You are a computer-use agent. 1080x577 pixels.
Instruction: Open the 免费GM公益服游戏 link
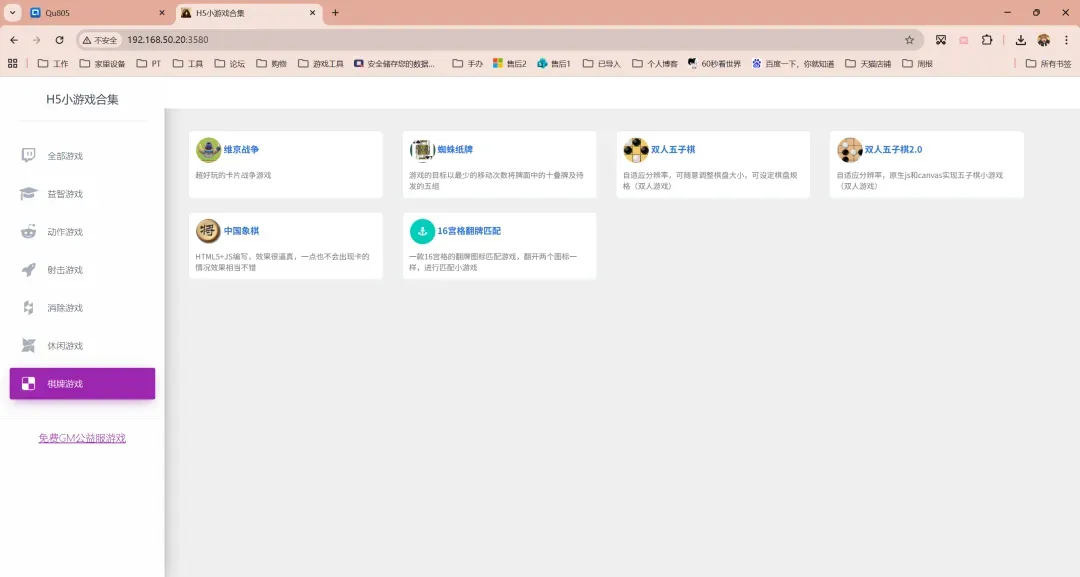tap(82, 438)
